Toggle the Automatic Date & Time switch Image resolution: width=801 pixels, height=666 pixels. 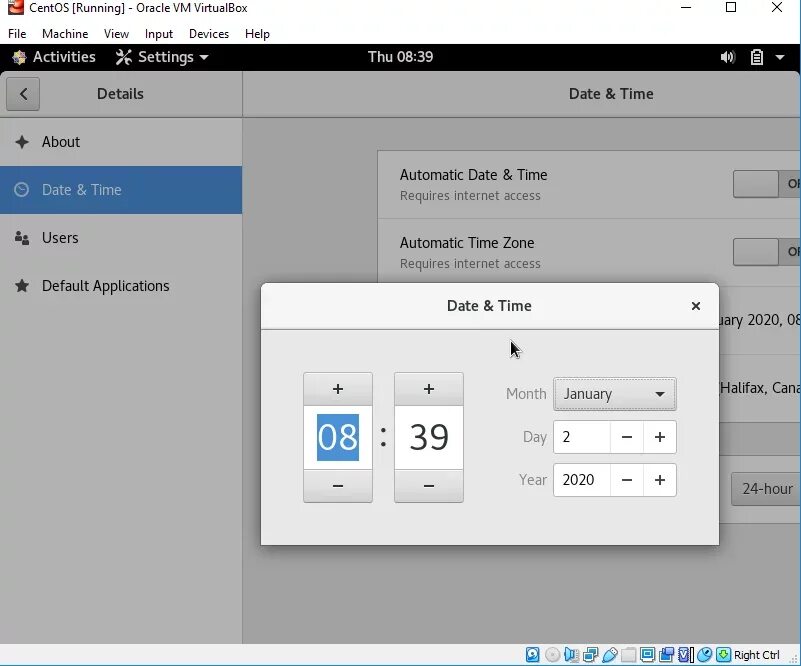click(767, 184)
